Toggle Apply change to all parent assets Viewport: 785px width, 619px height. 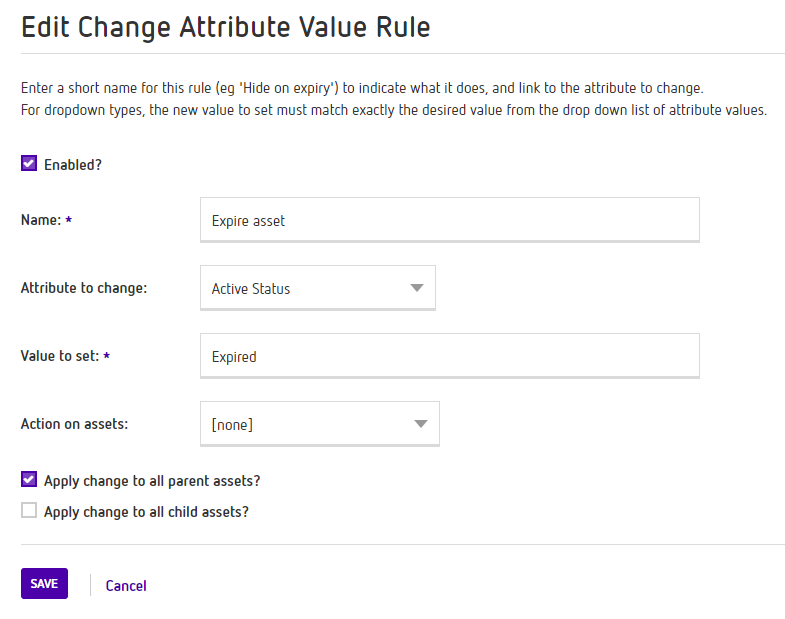pos(29,479)
